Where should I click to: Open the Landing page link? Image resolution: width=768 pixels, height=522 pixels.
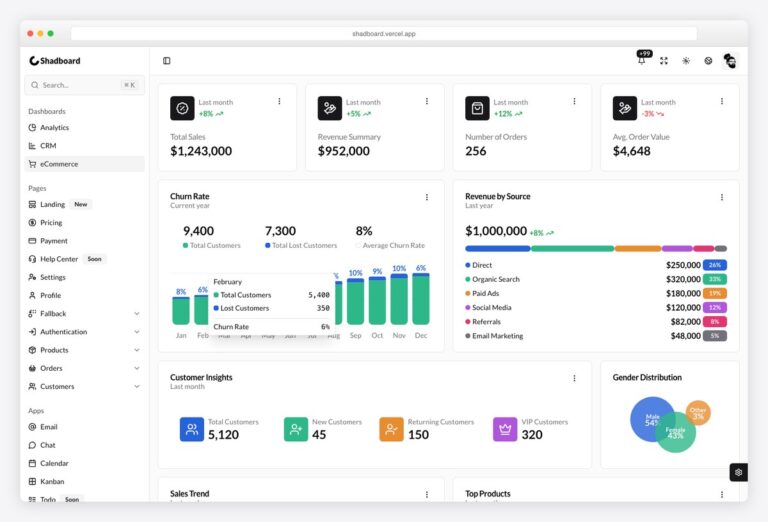point(84,204)
